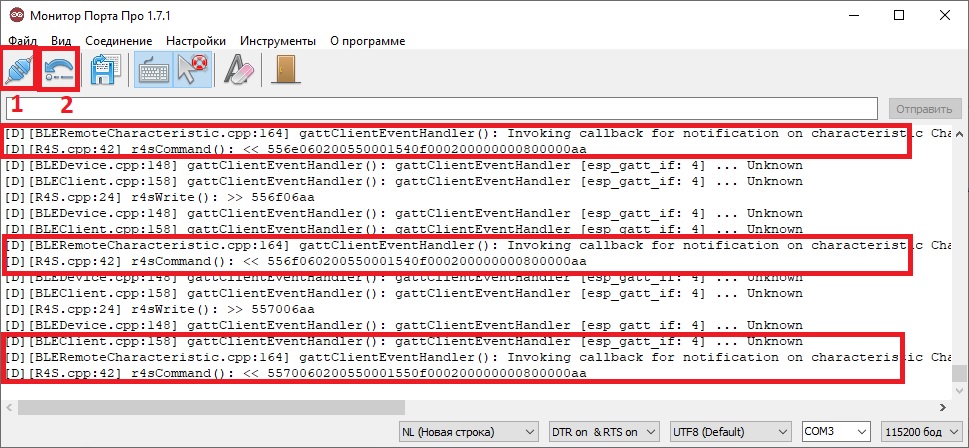
Task: Open the NL (Новая строка) line ending dropdown
Action: (x=469, y=432)
